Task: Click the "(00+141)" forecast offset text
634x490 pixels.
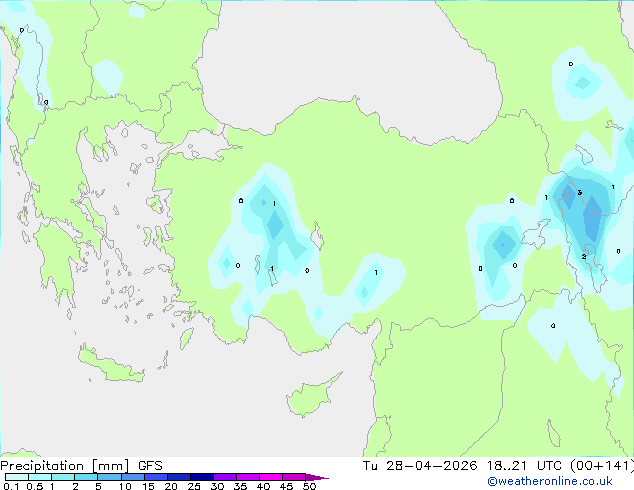Action: click(602, 466)
